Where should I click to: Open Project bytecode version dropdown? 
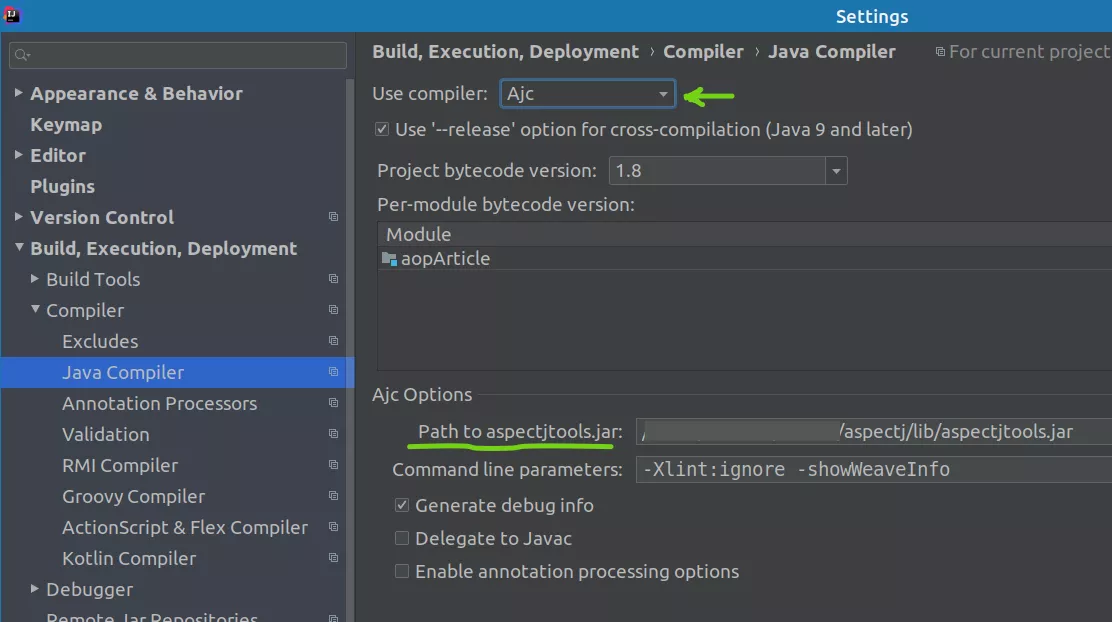[x=837, y=171]
